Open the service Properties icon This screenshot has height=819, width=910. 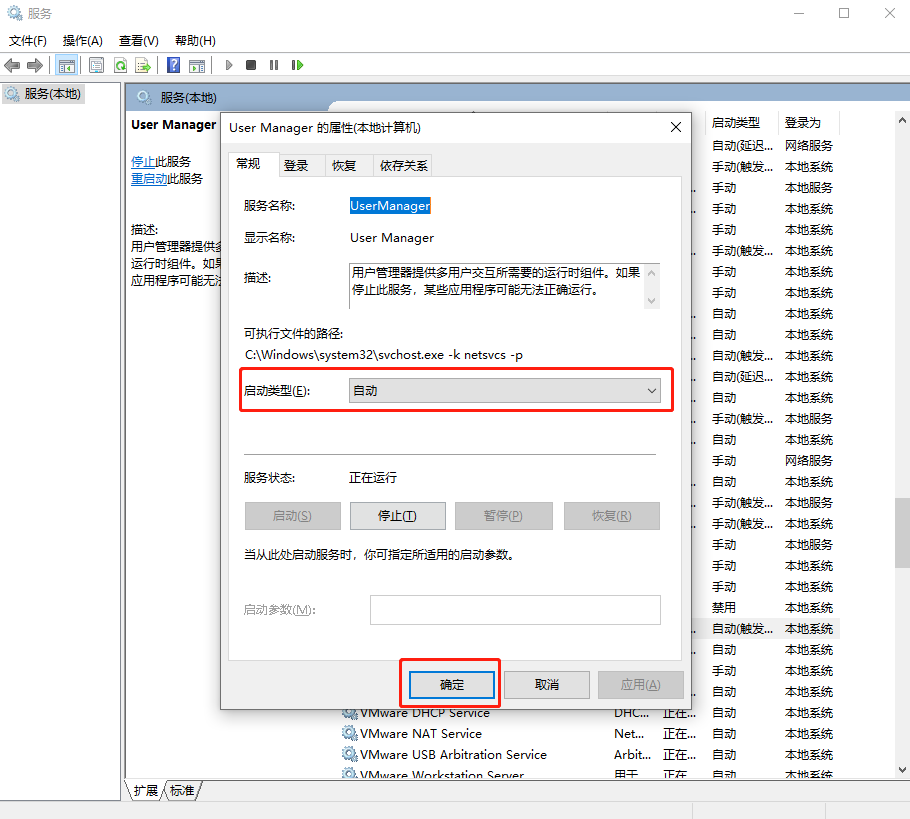pyautogui.click(x=95, y=65)
